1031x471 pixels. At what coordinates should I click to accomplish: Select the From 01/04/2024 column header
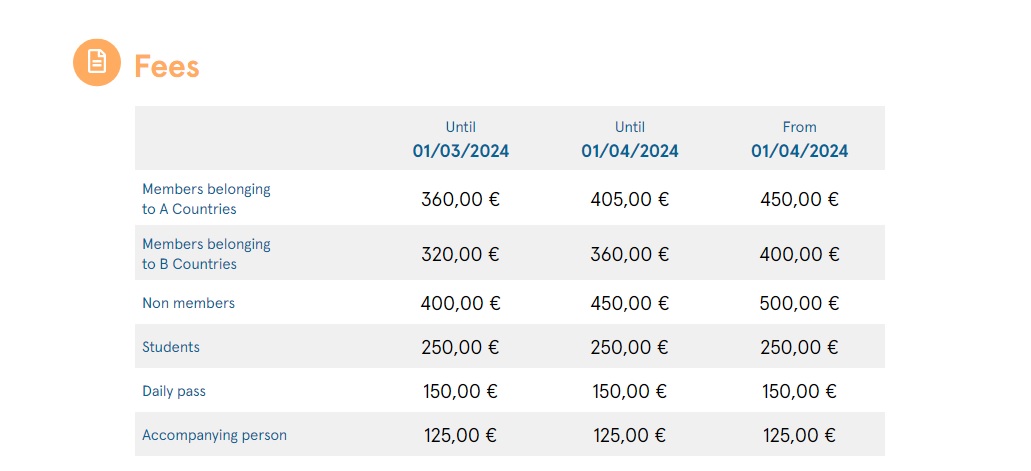[x=799, y=140]
